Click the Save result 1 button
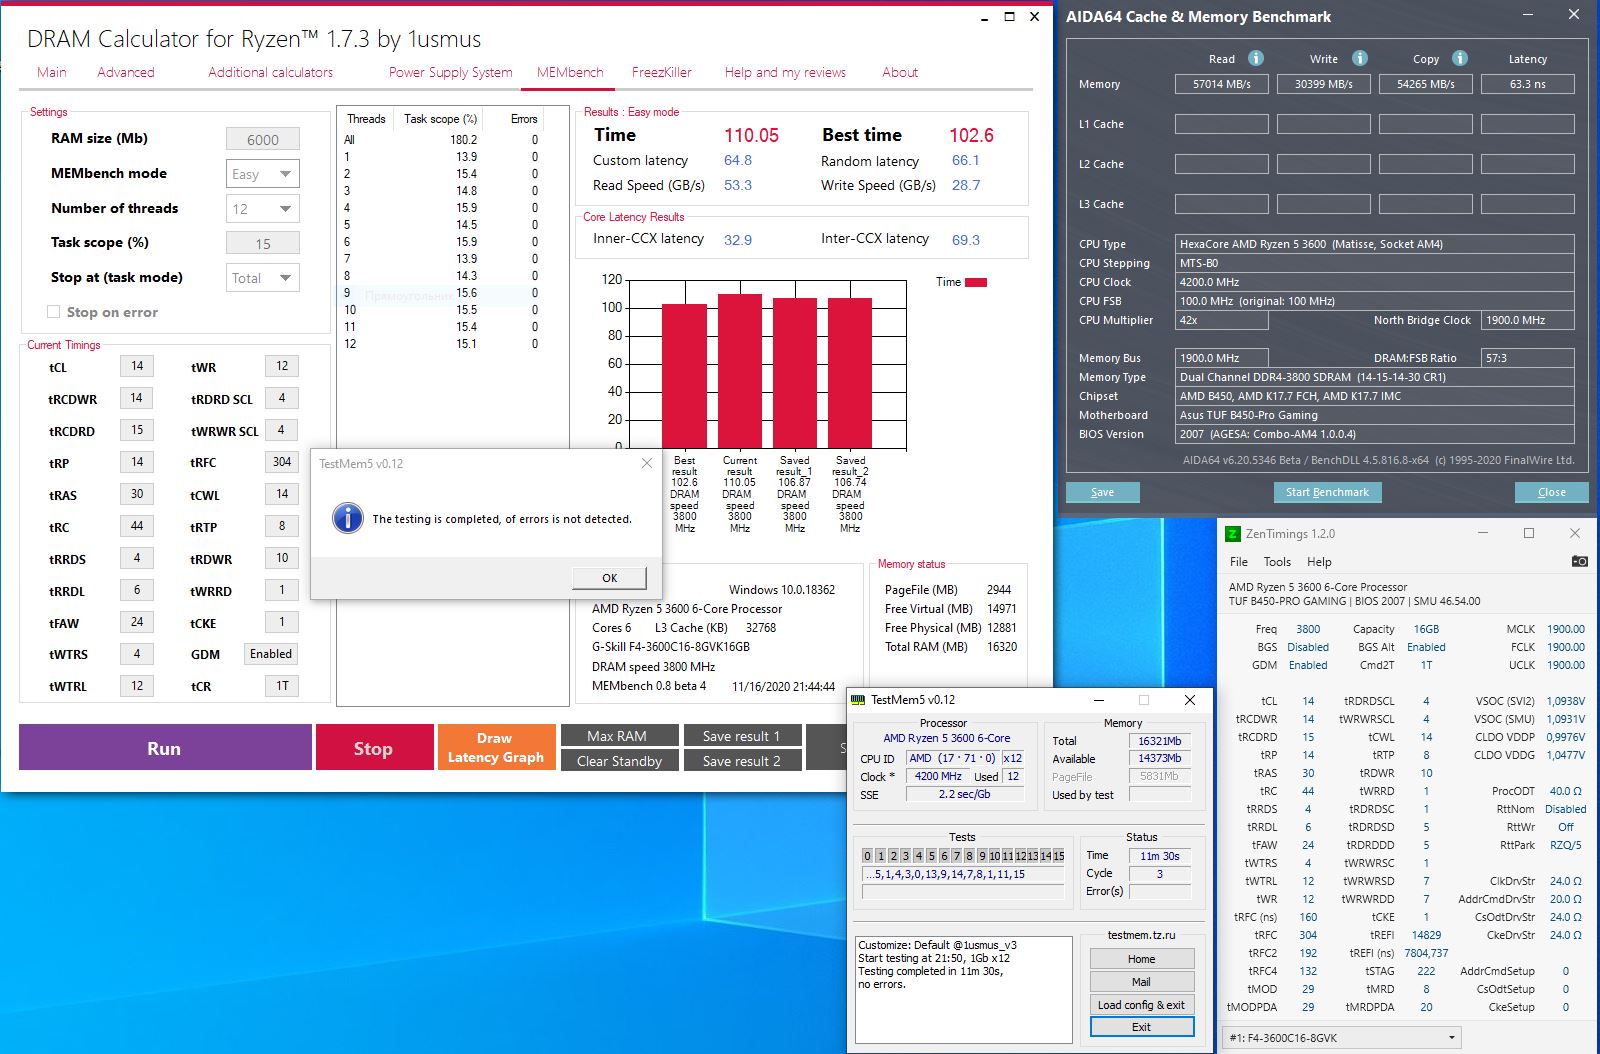 pyautogui.click(x=741, y=736)
